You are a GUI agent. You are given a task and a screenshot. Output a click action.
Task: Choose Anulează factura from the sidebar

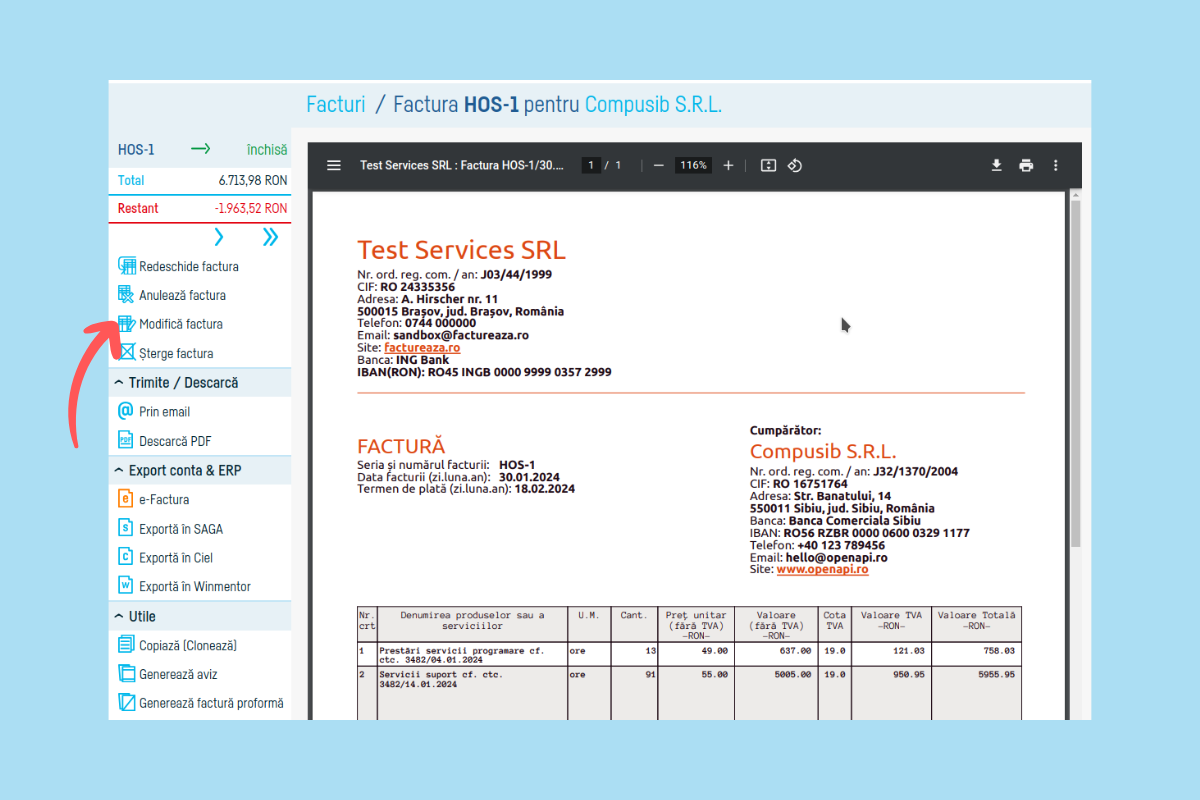[182, 295]
